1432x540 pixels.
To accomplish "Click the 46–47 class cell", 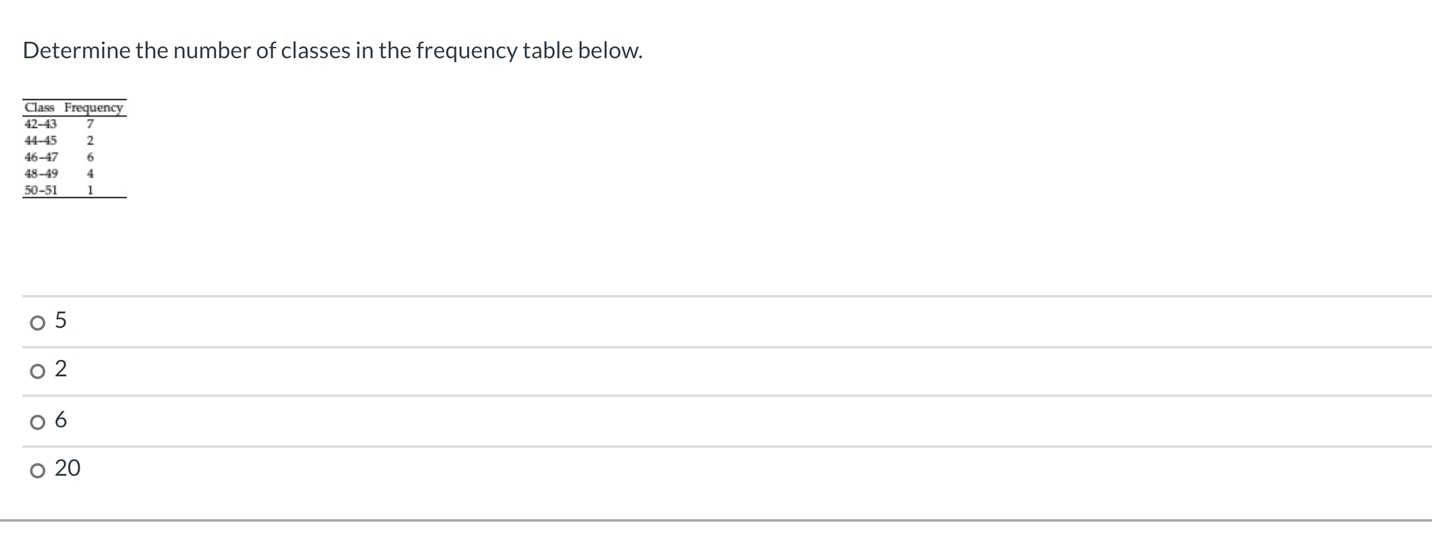I will (x=41, y=157).
